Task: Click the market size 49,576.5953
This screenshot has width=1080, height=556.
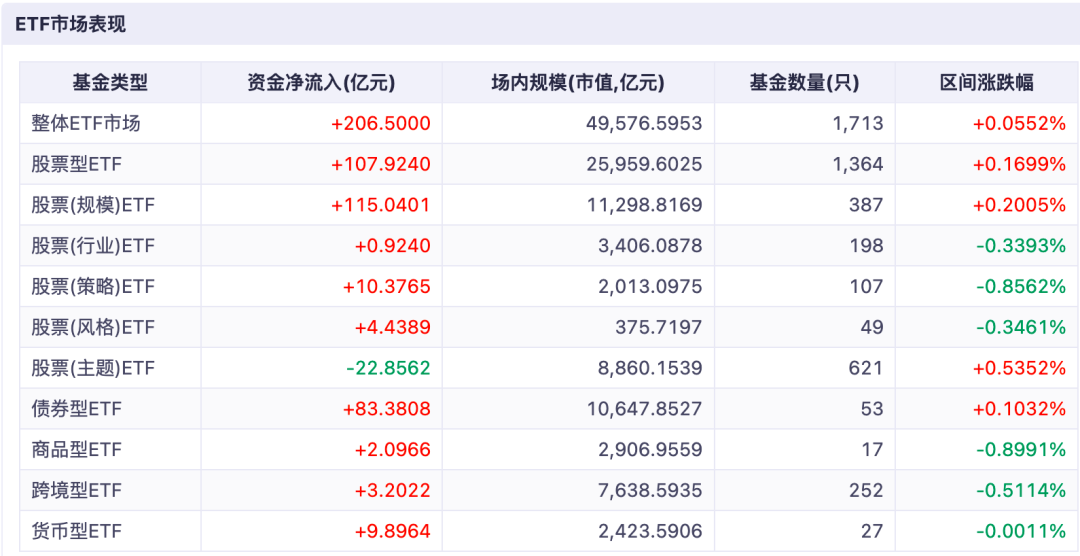Action: click(x=645, y=124)
